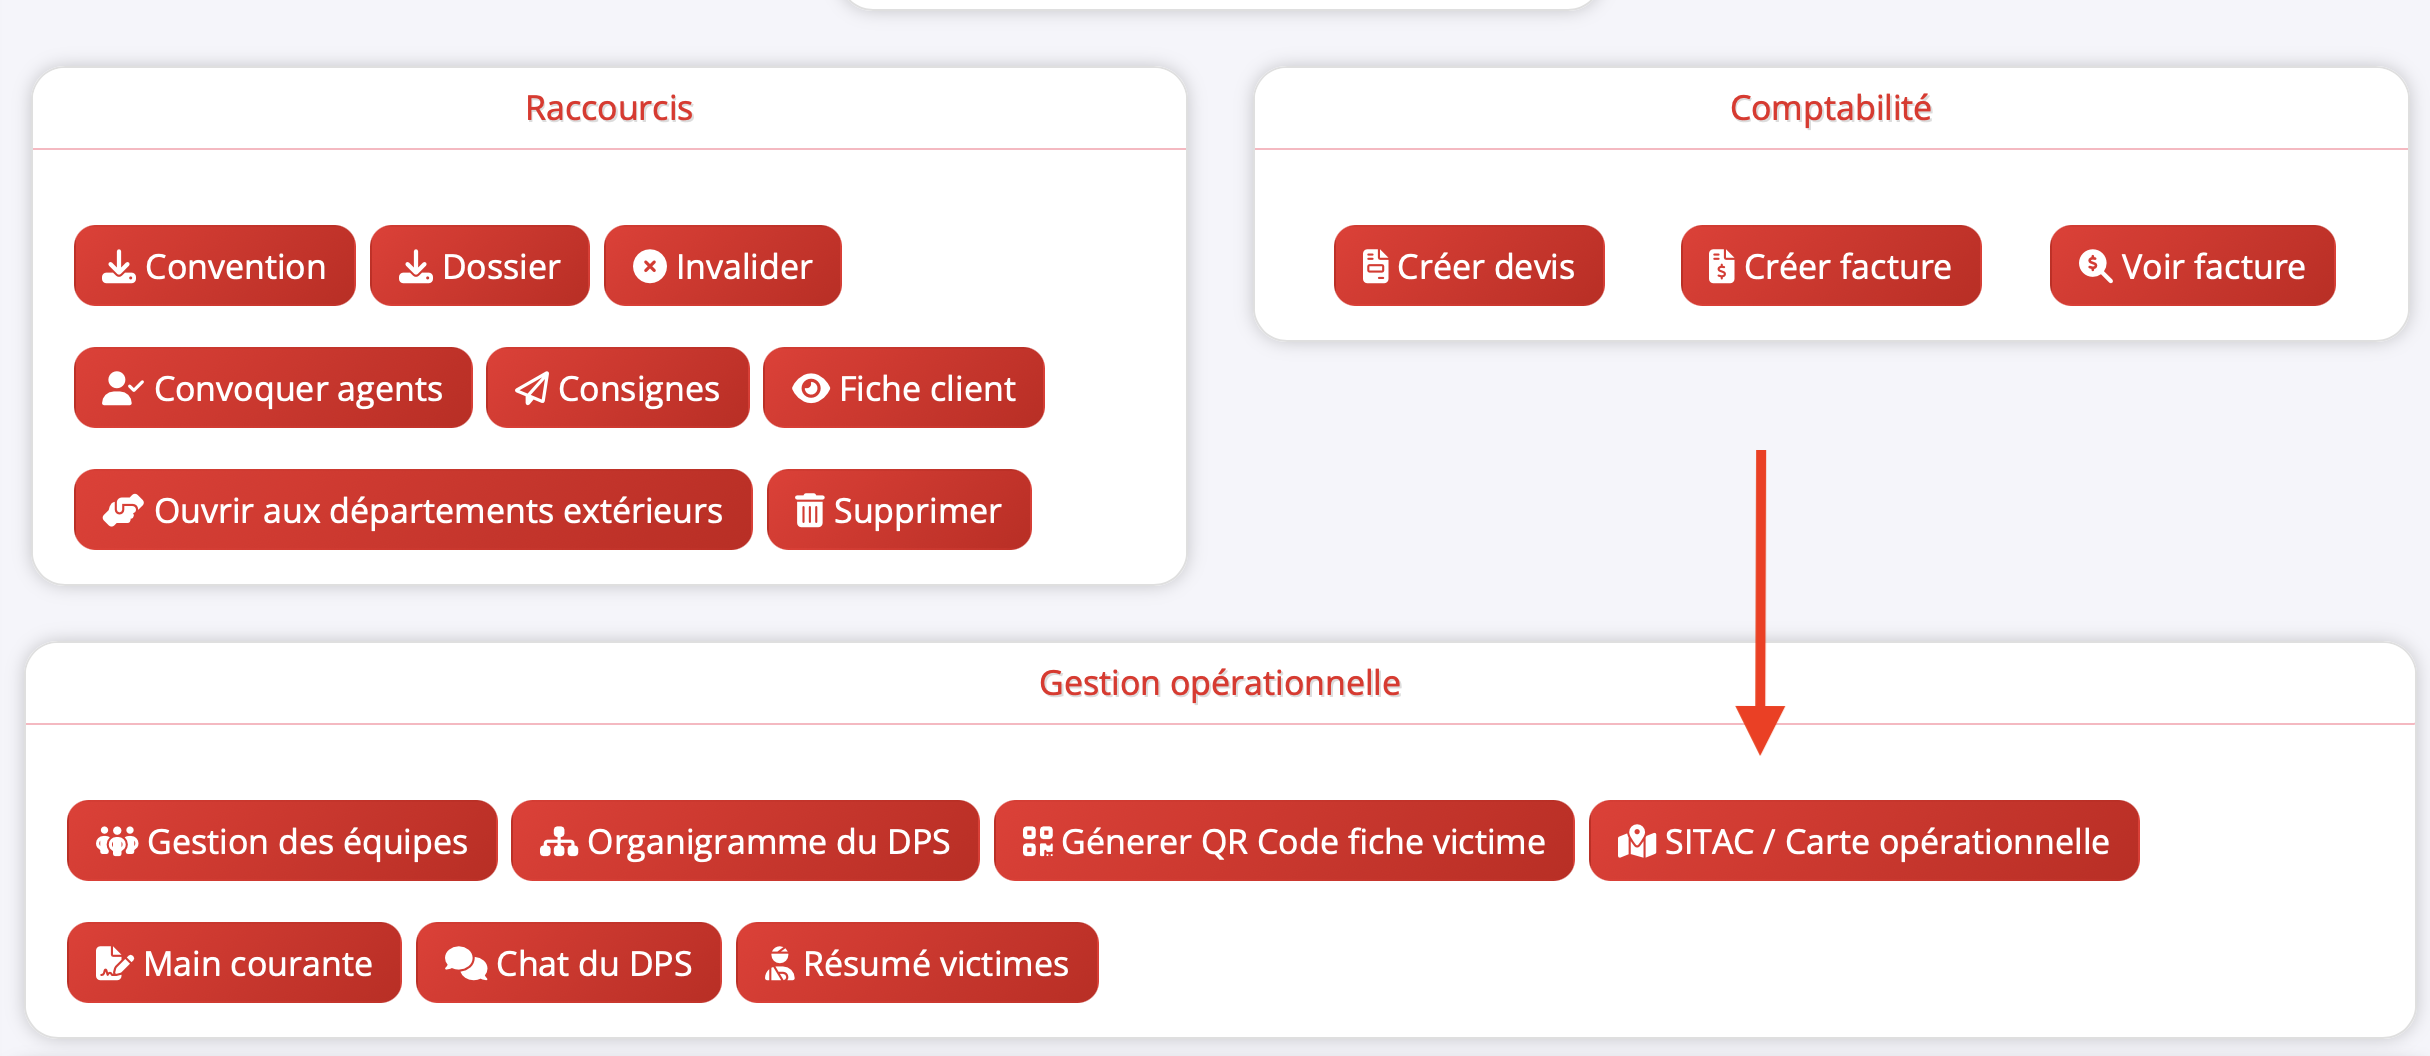Open Voir facture
This screenshot has height=1056, width=2430.
[2192, 266]
